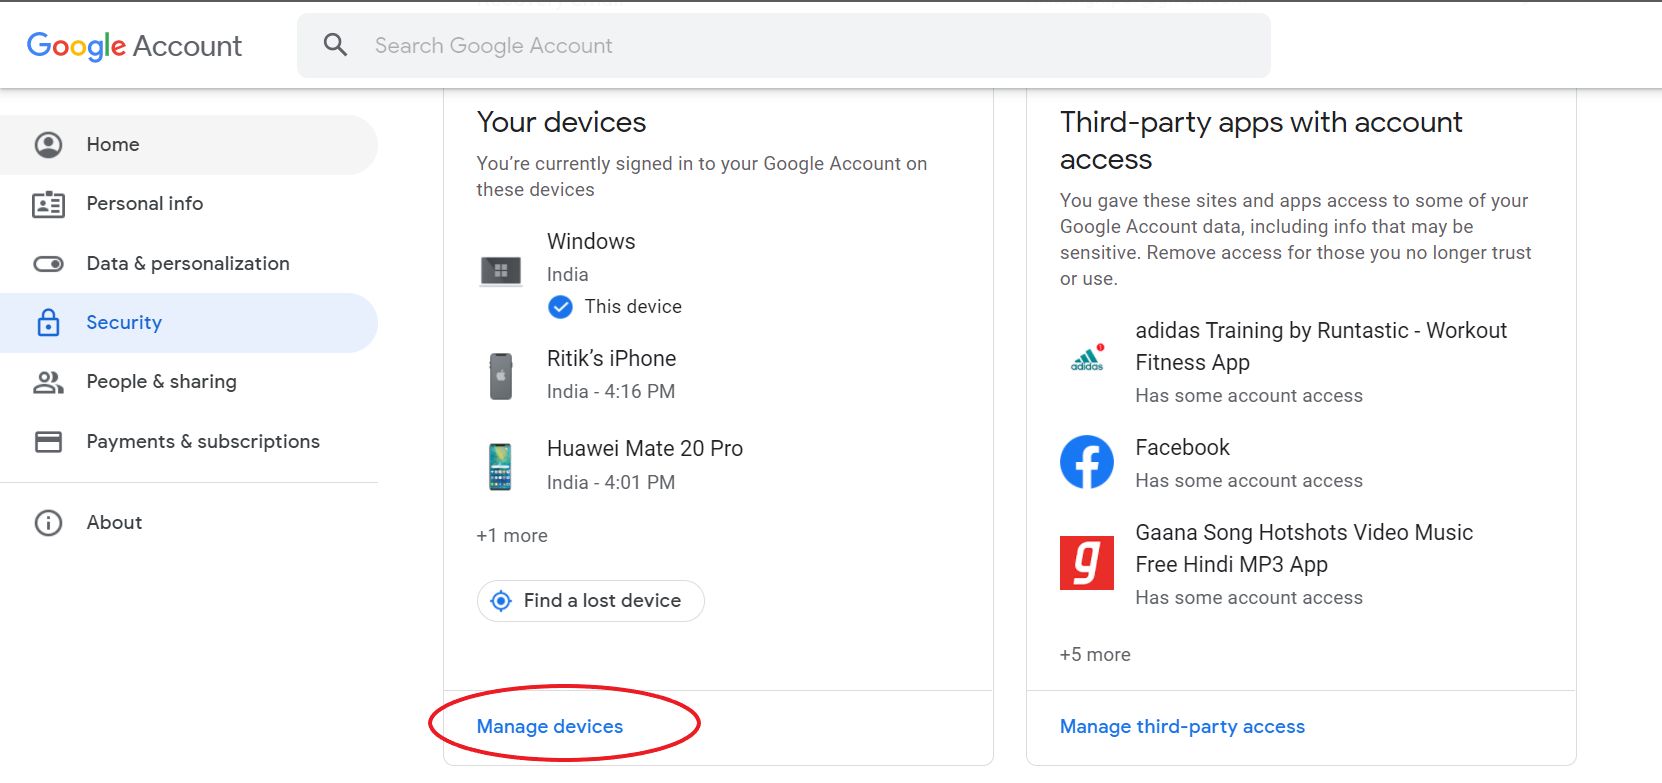This screenshot has height=783, width=1662.
Task: Open the Facebook app access entry
Action: tap(1301, 463)
